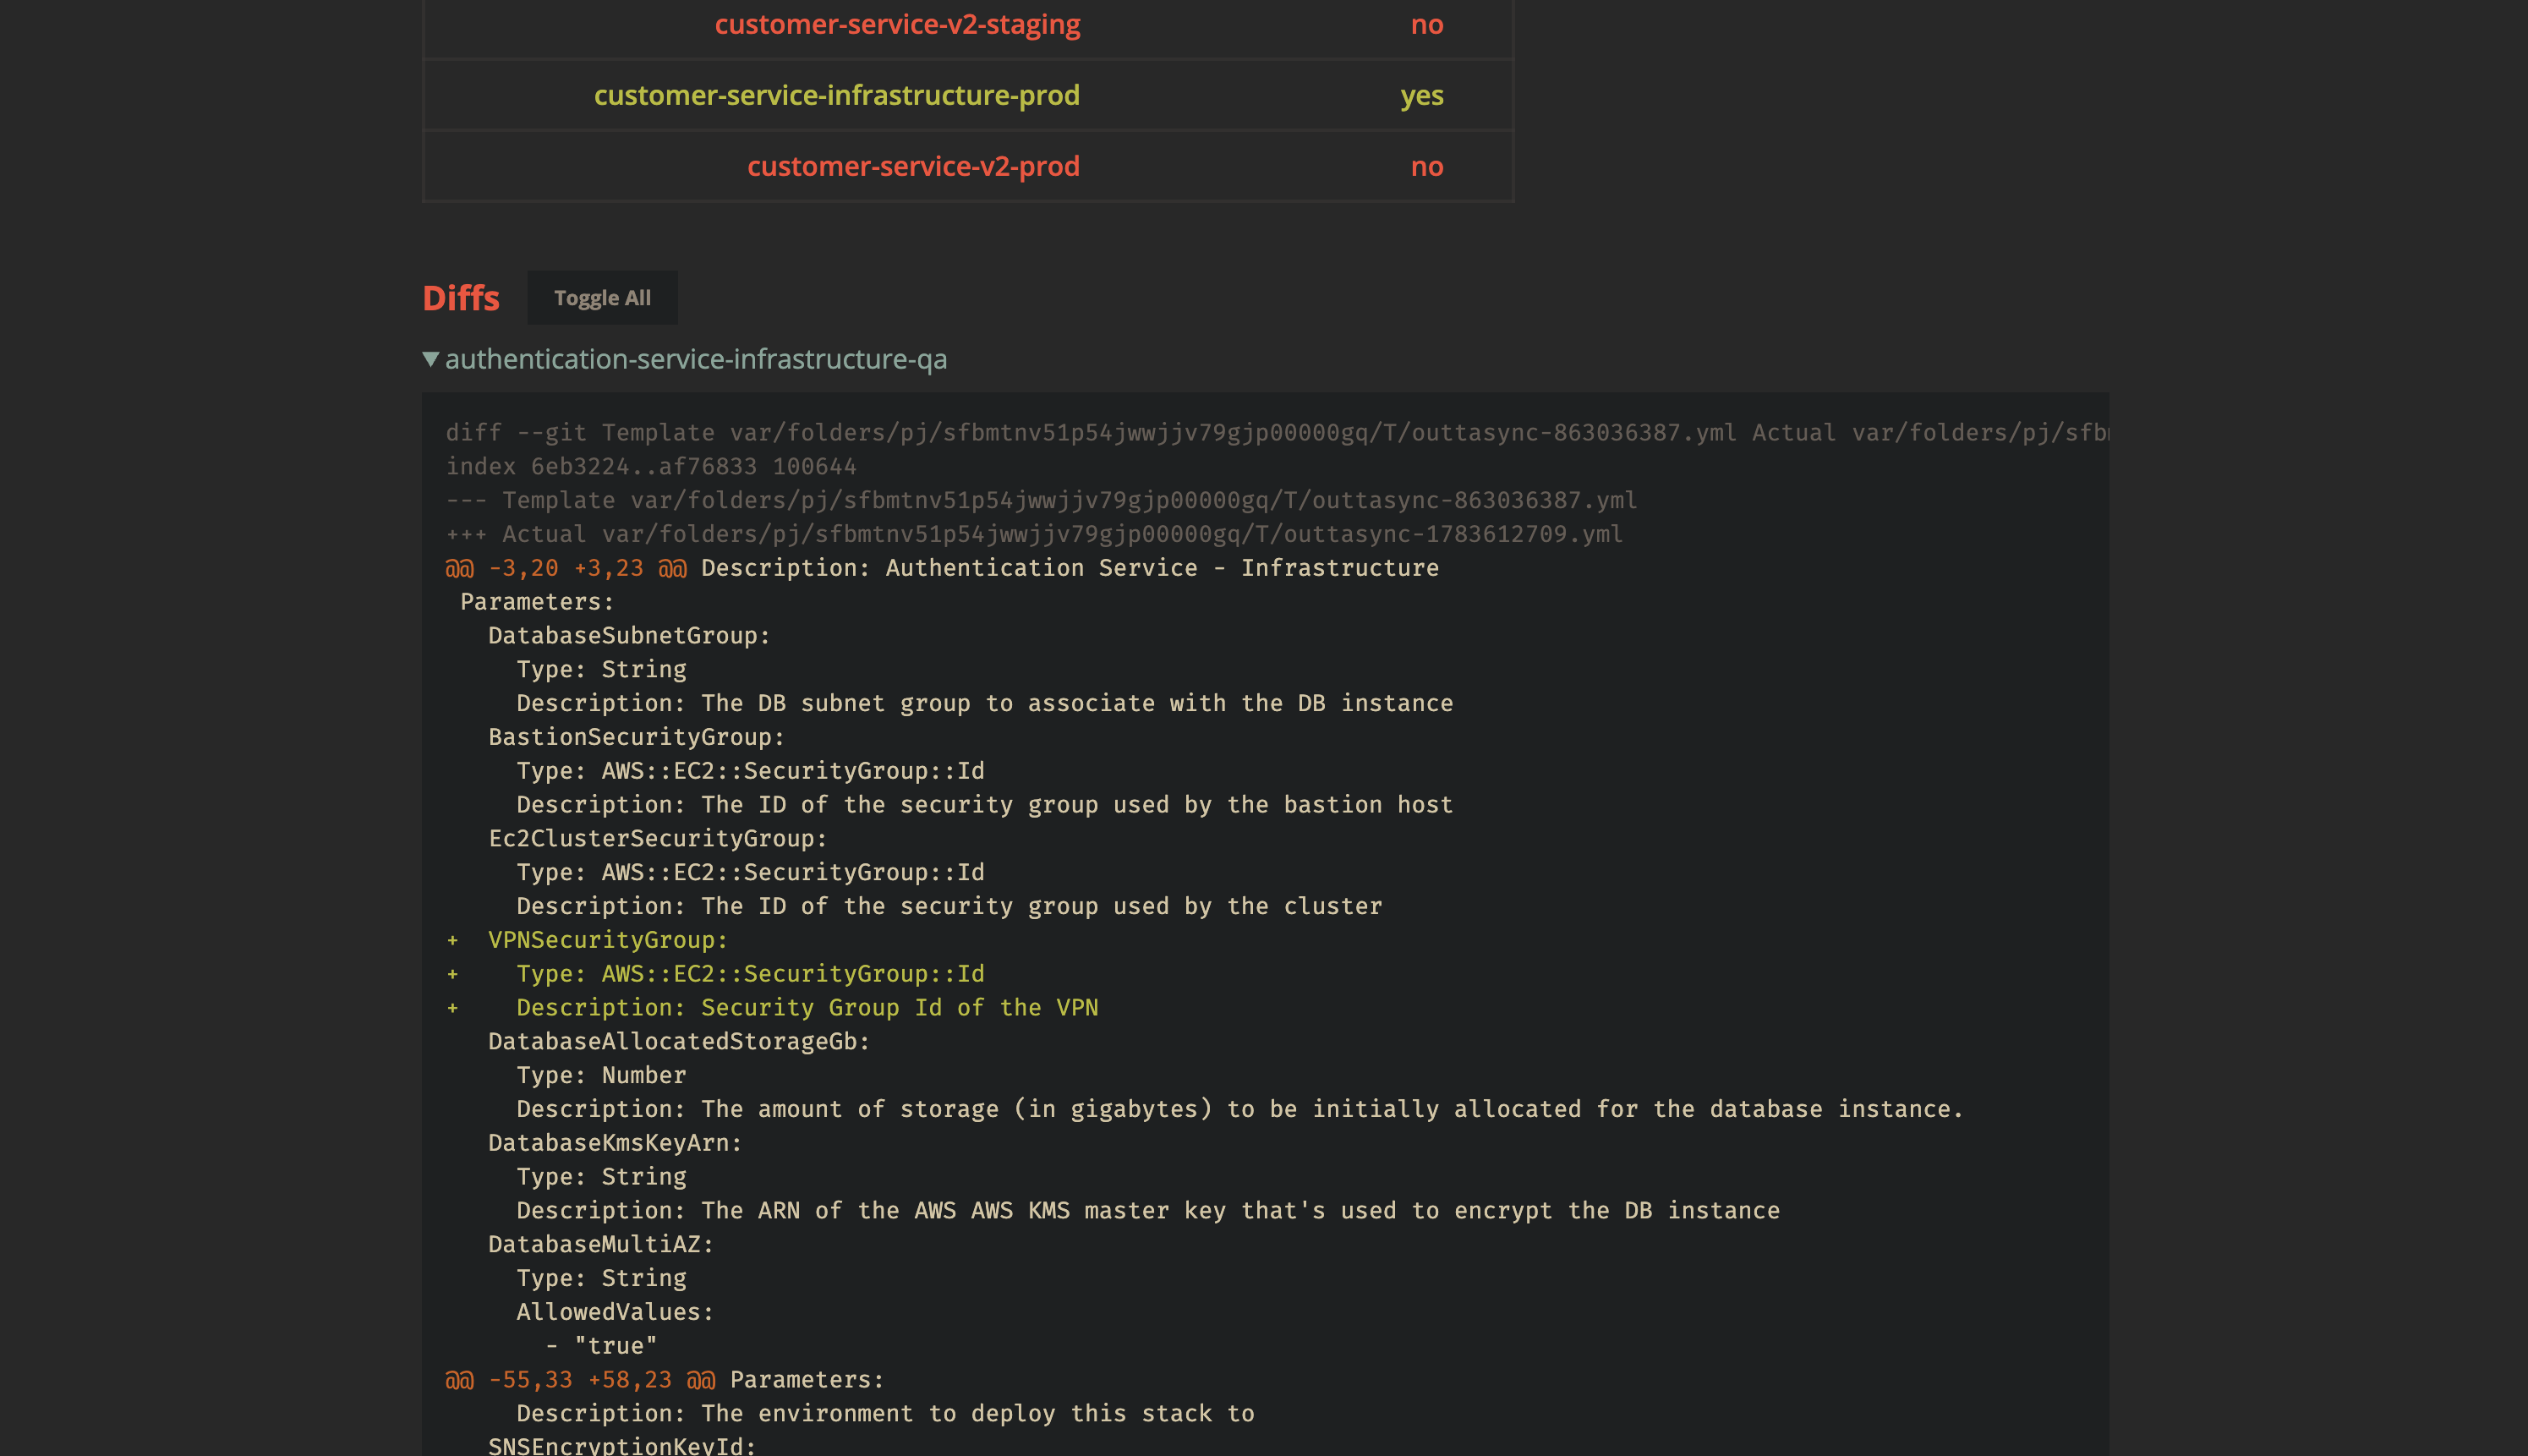Click the Toggle All button
This screenshot has height=1456, width=2528.
pos(602,298)
